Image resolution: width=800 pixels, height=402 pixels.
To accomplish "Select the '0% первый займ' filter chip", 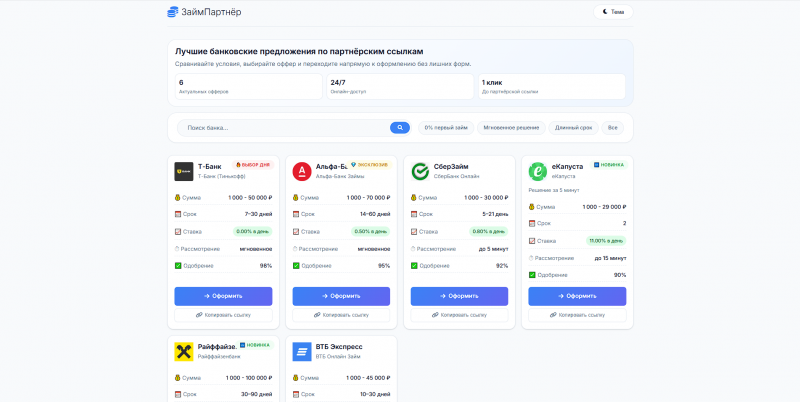I will tap(446, 128).
